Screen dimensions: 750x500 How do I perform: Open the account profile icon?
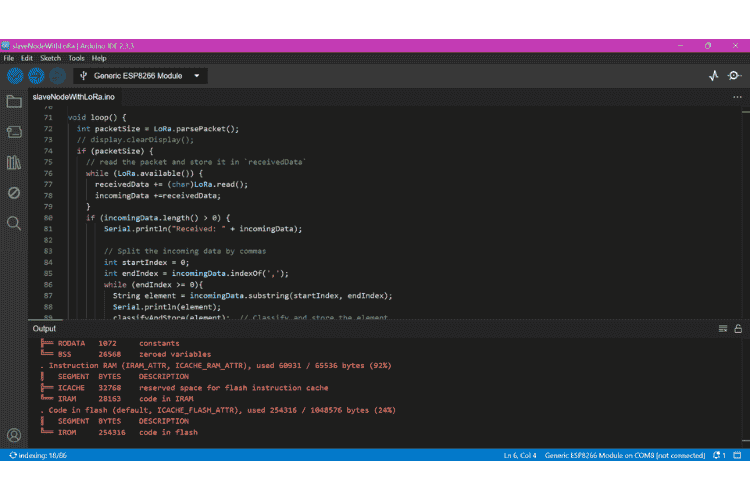pos(14,435)
